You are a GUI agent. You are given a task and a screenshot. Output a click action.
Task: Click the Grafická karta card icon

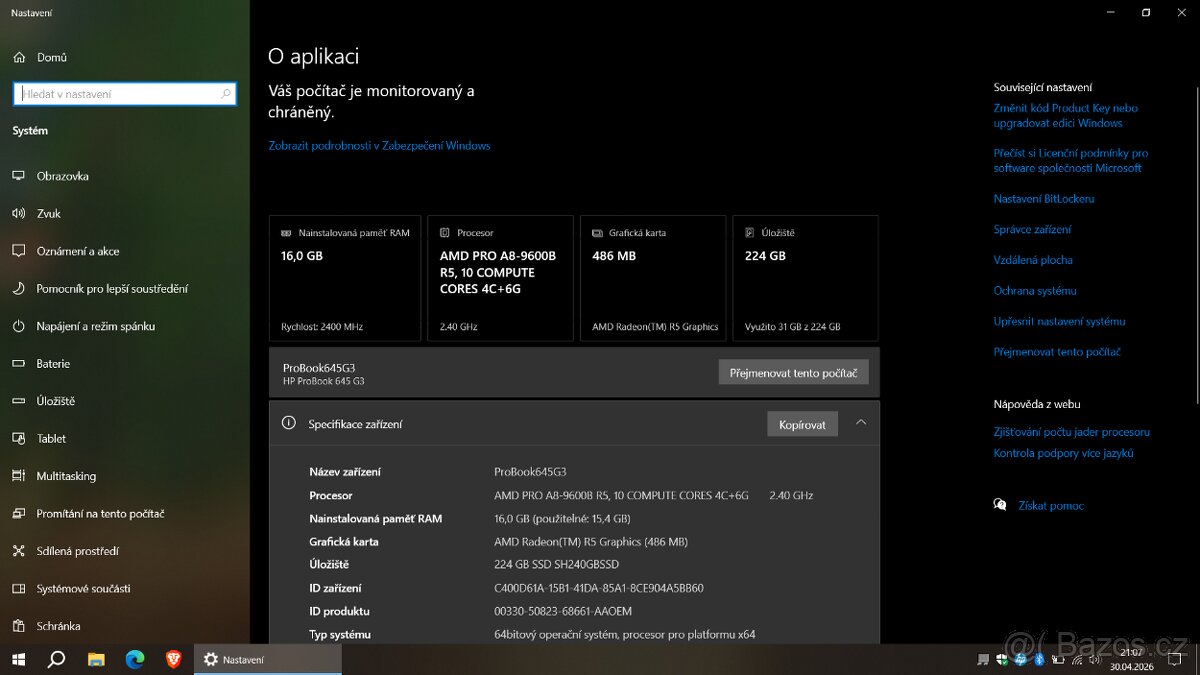597,233
